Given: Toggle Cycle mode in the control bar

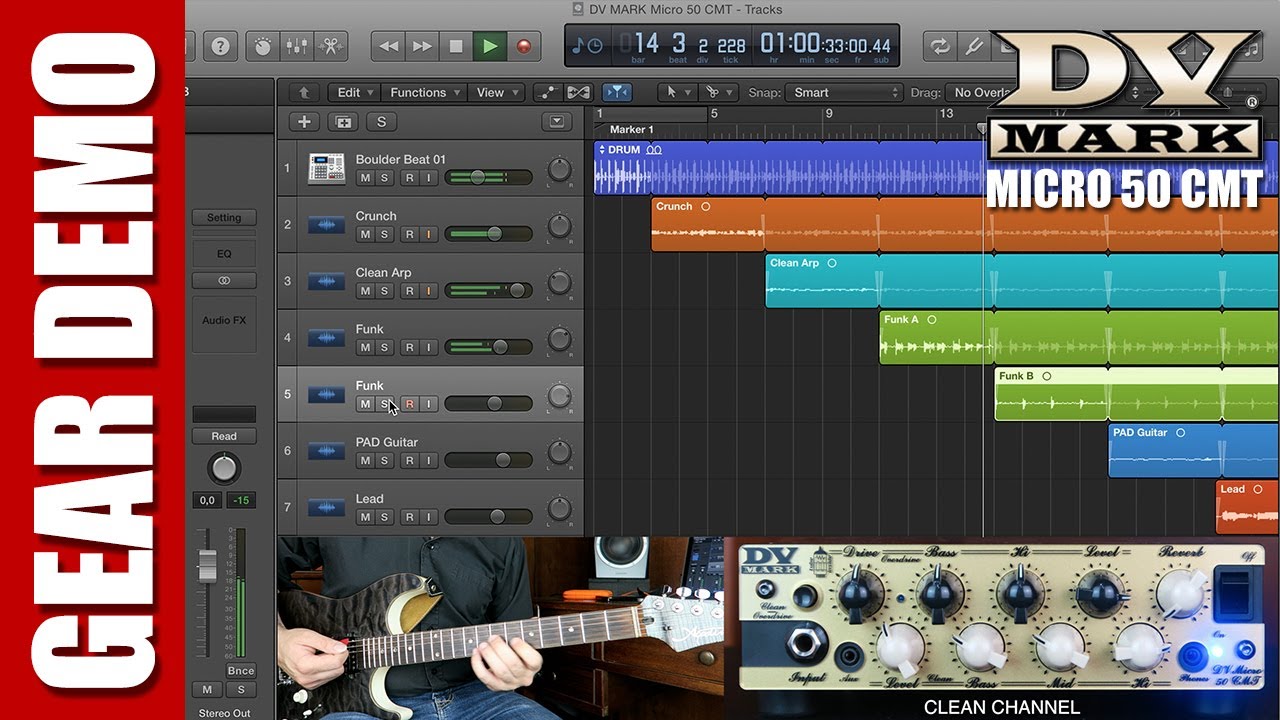Looking at the screenshot, I should pos(940,46).
